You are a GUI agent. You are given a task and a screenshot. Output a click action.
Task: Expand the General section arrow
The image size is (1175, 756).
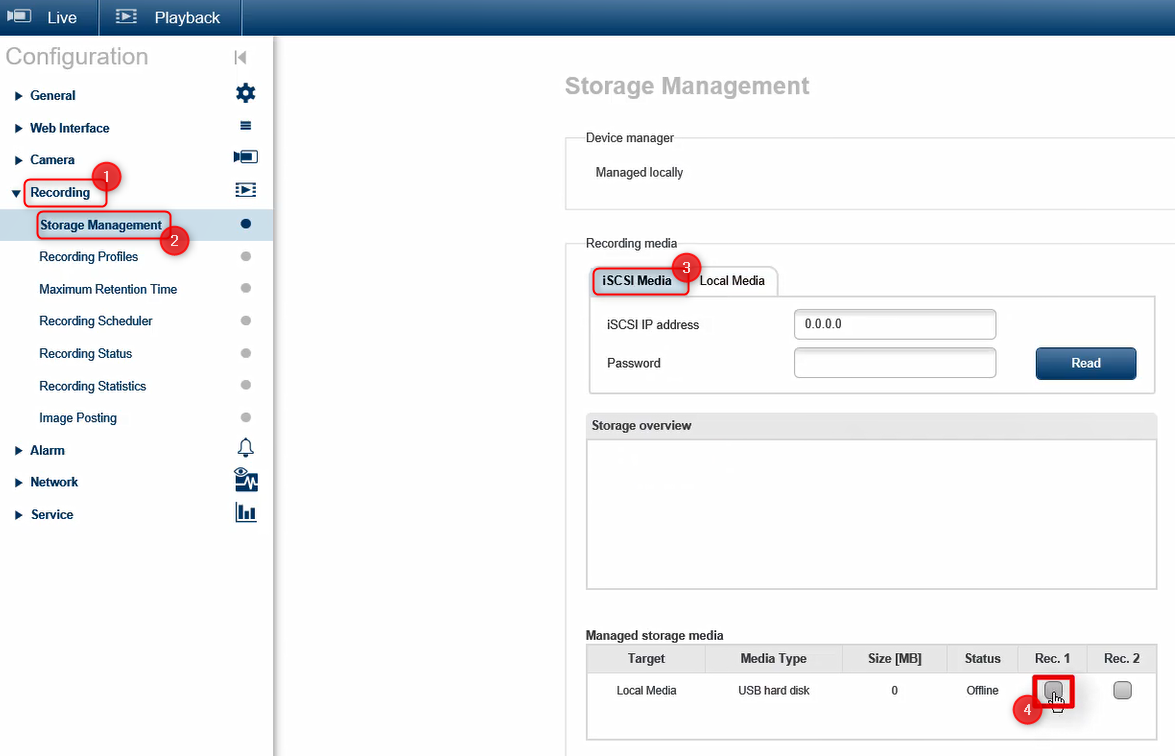click(x=18, y=96)
